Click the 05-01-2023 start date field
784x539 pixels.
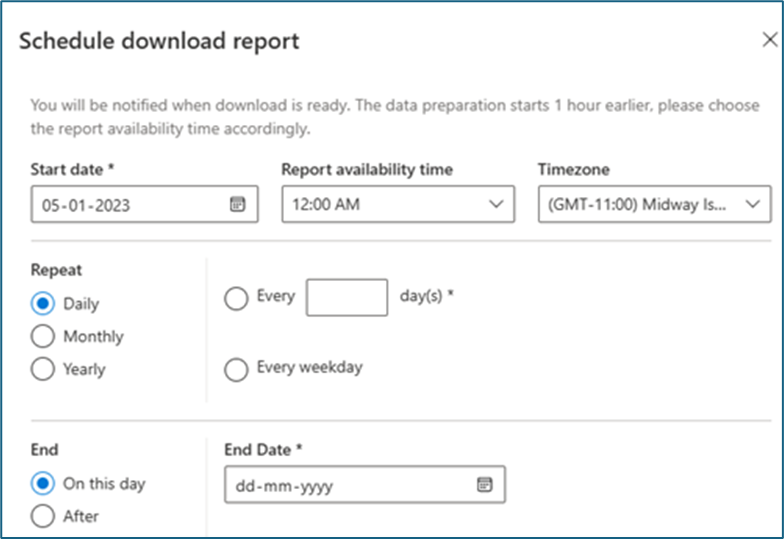pyautogui.click(x=130, y=204)
